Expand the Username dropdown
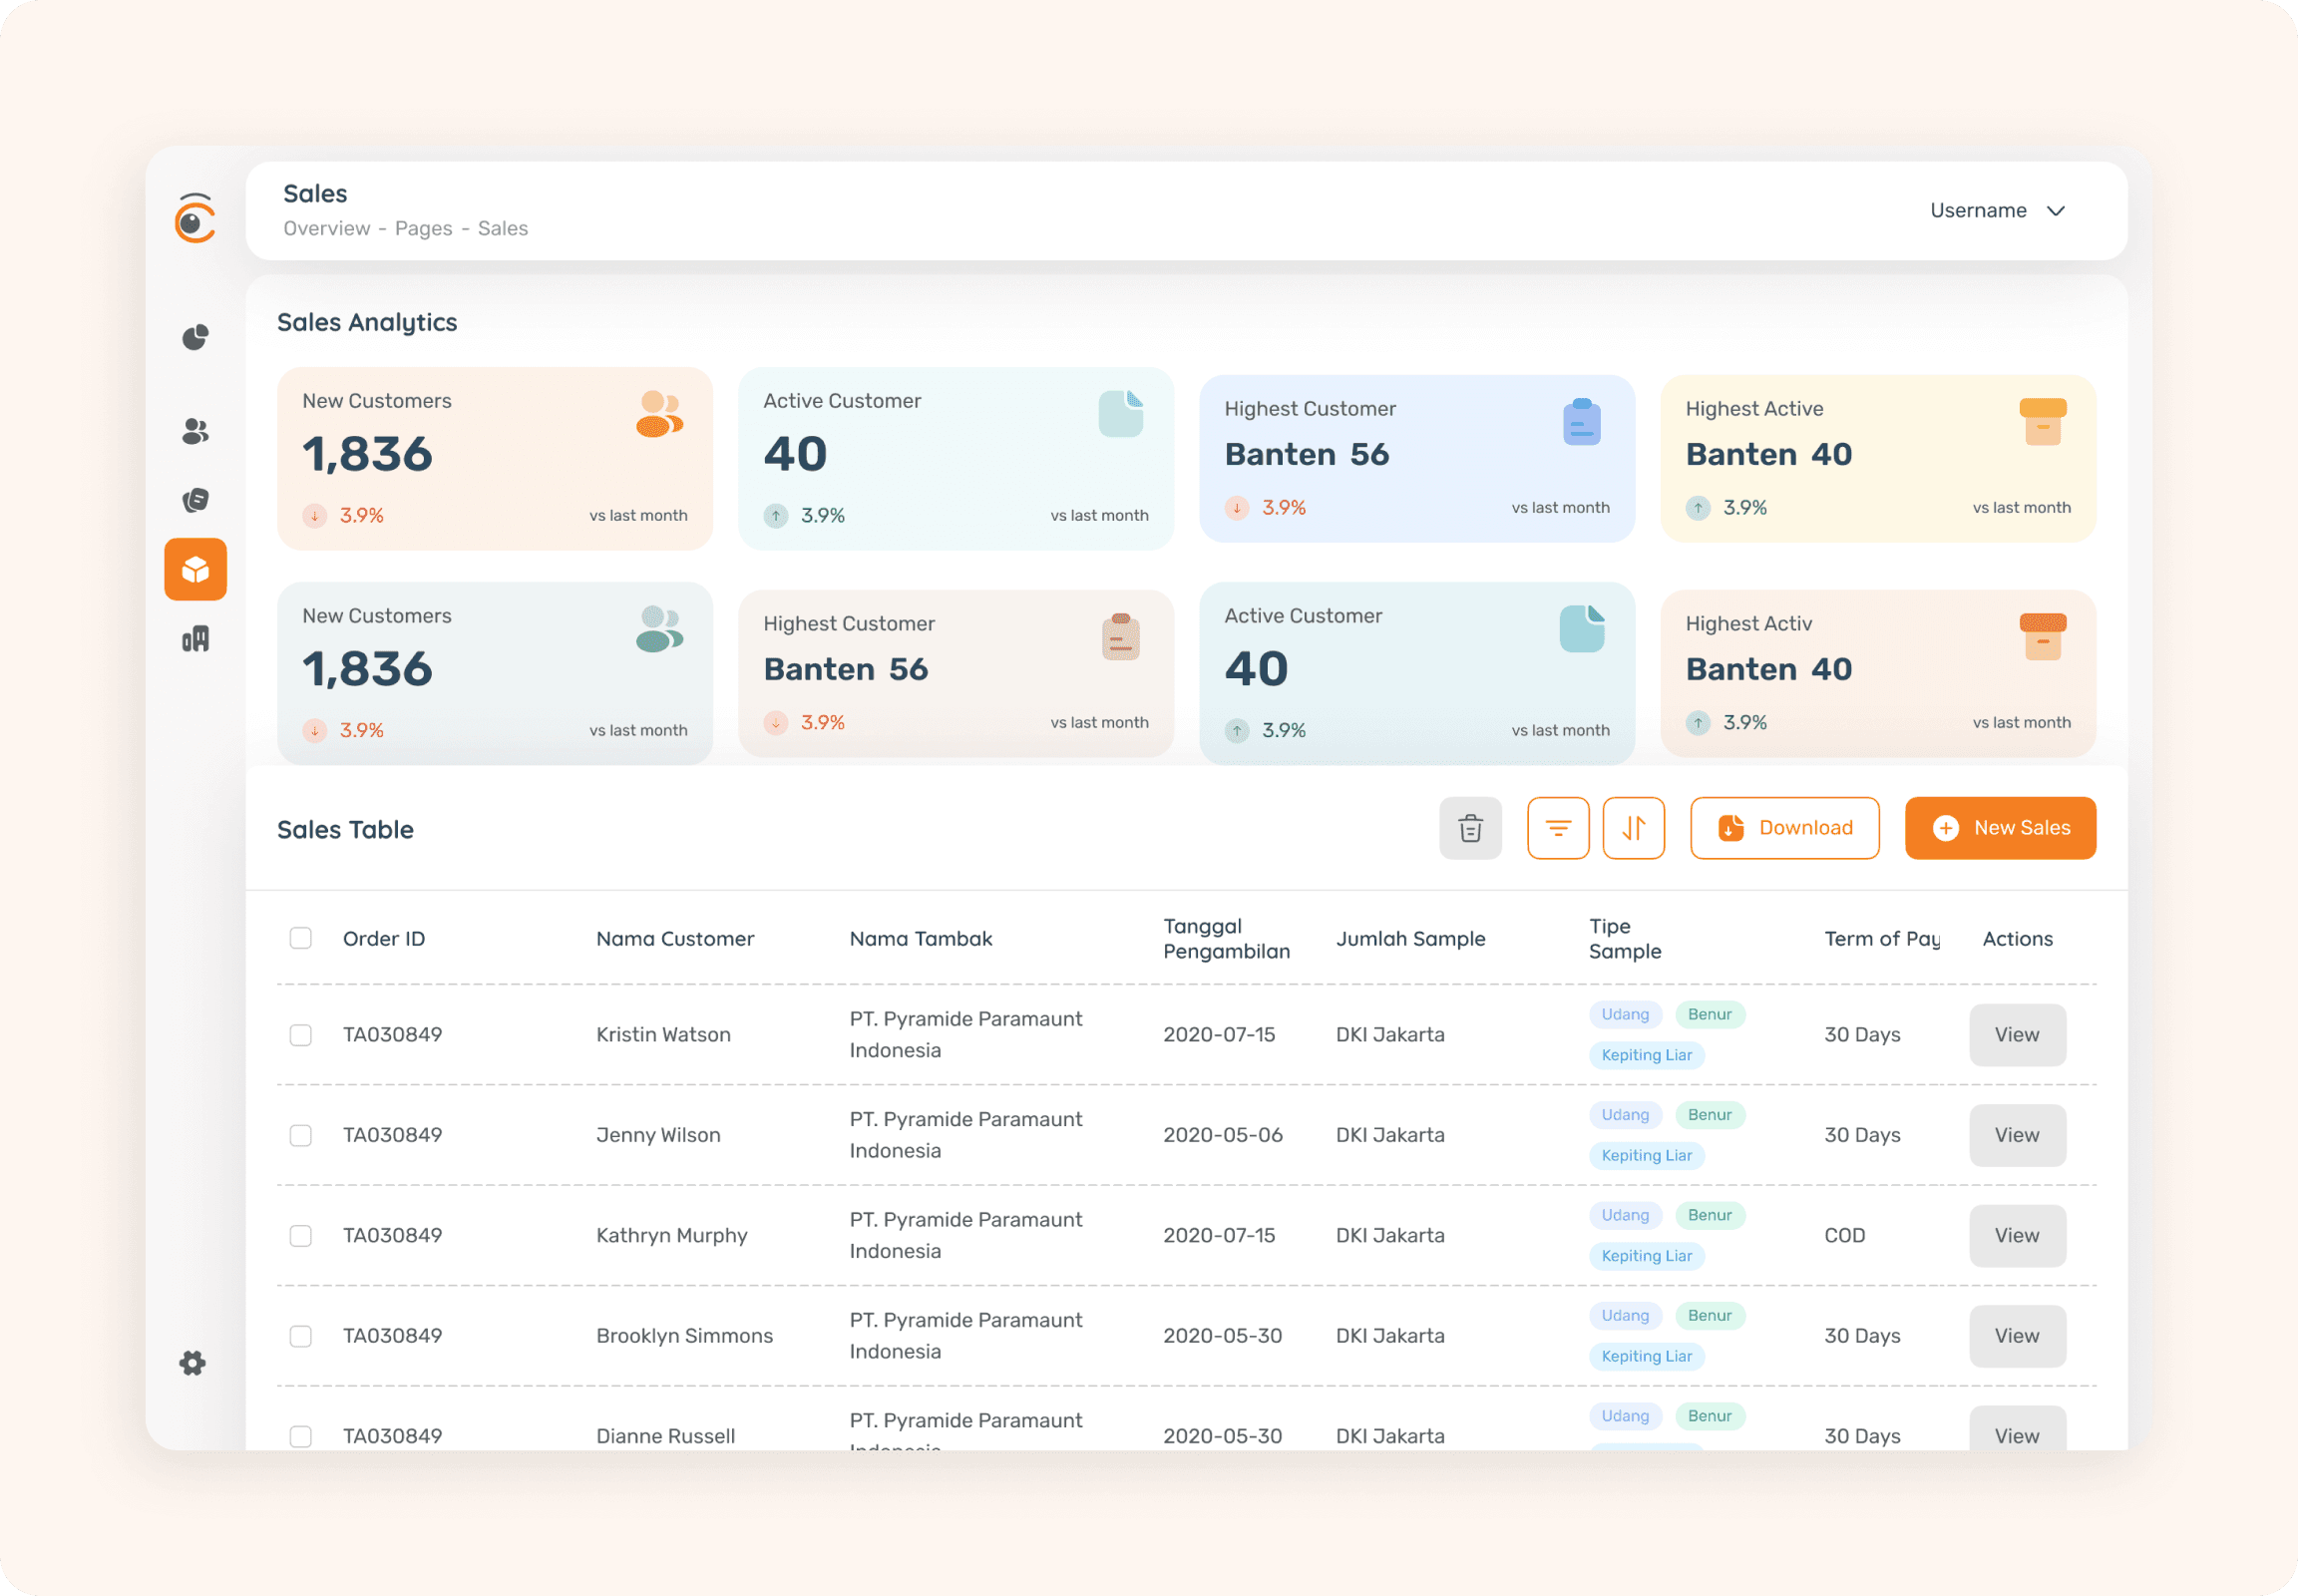Screen dimensions: 2298x1596 [x=1978, y=211]
